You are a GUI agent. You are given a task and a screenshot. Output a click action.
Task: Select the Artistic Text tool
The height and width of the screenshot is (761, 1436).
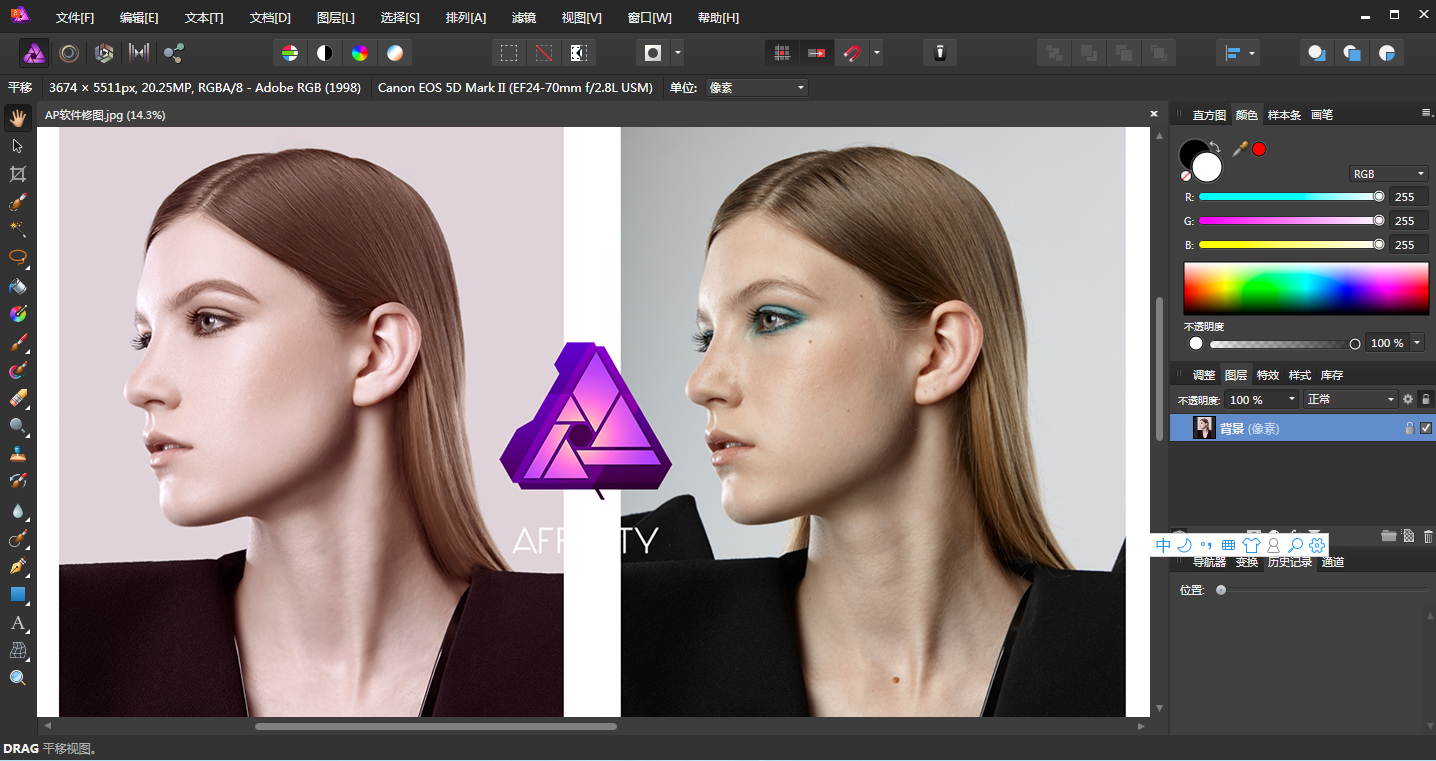pos(18,622)
